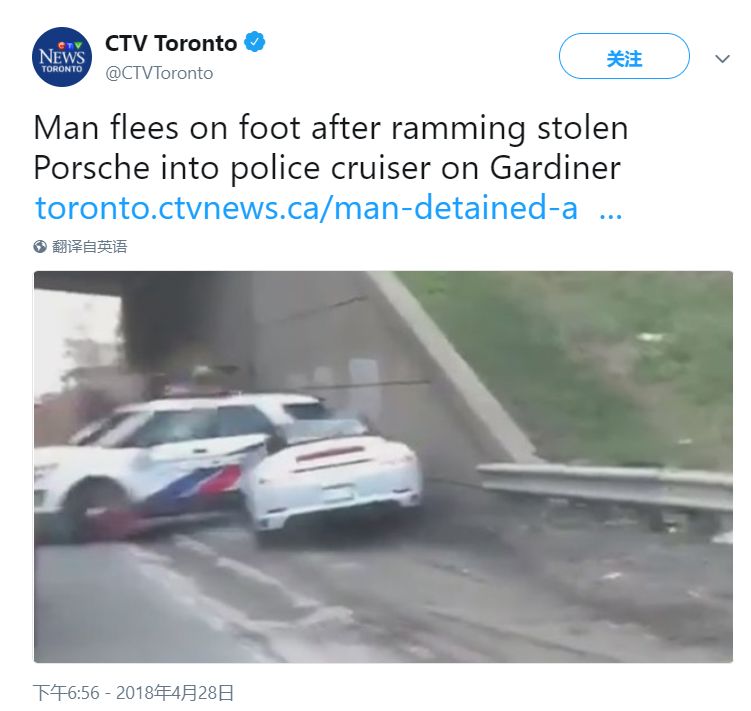
Task: Open the CTV Toronto display name
Action: coord(171,43)
